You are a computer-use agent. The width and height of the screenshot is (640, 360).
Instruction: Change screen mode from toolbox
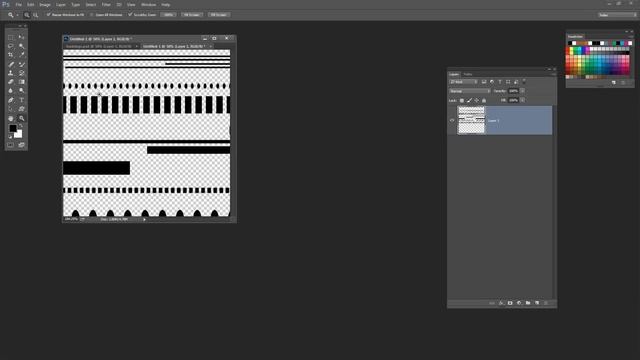pyautogui.click(x=22, y=145)
